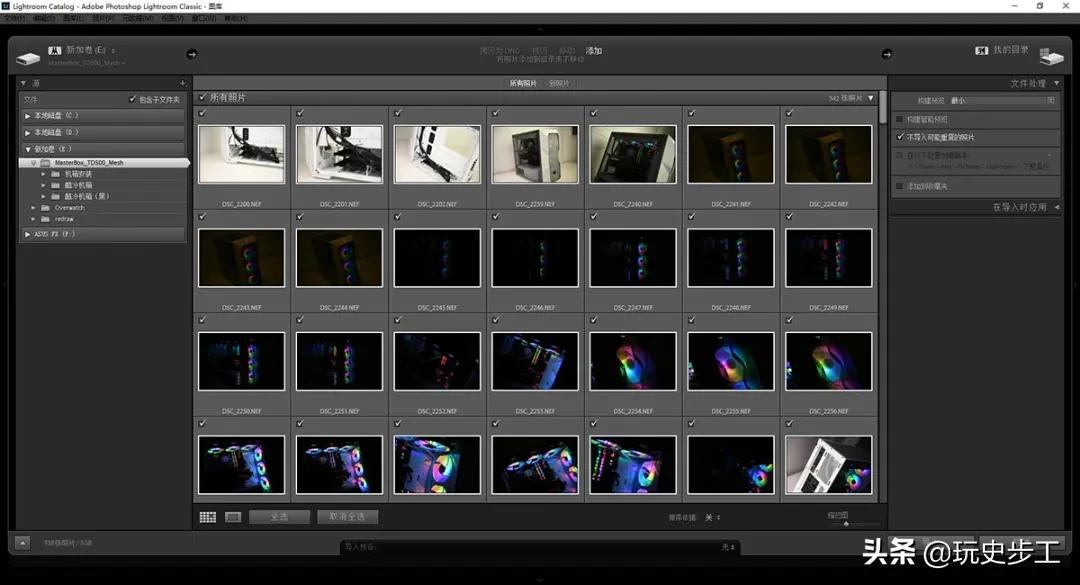The image size is (1080, 585).
Task: Click the 机箱安装 folder icon
Action: [55, 174]
